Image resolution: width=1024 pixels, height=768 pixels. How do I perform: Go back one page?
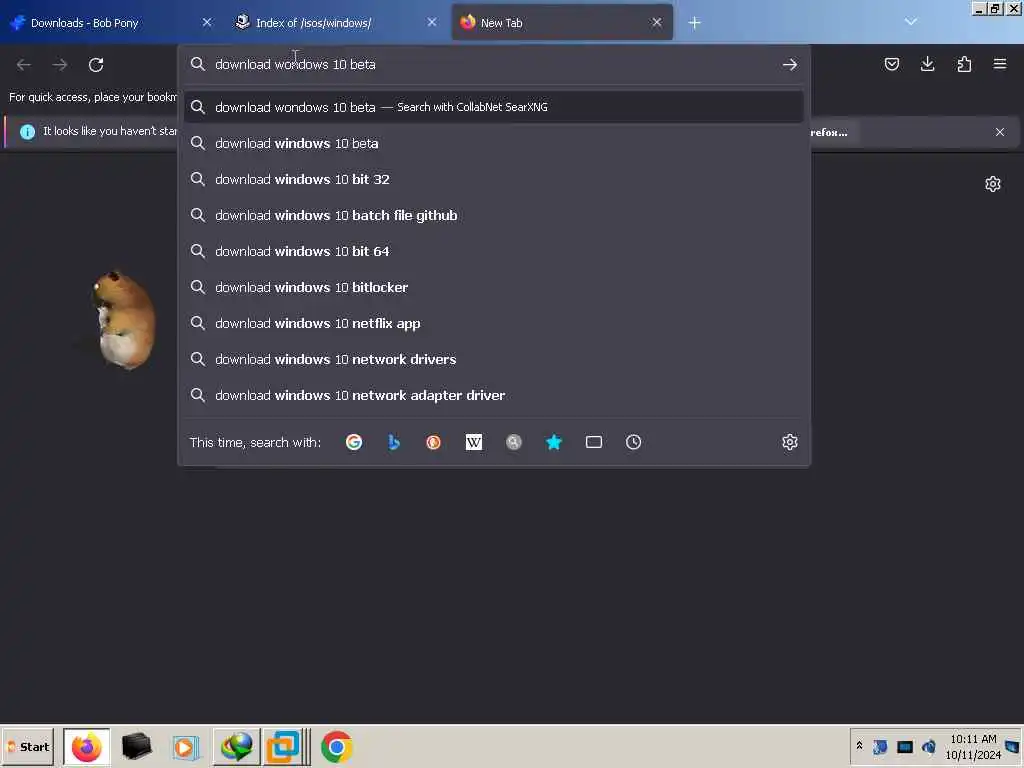(24, 65)
